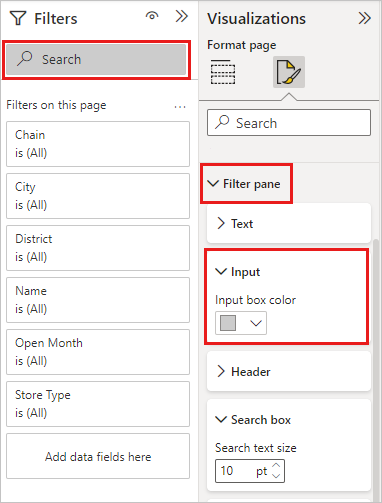Decrease Search text size with down arrow
The height and width of the screenshot is (503, 382).
(x=276, y=476)
